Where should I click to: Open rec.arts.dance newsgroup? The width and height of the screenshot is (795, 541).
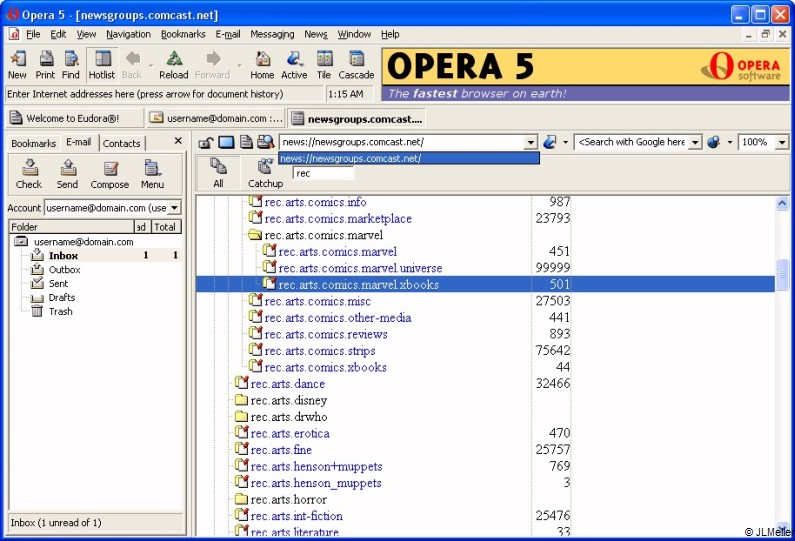[287, 384]
